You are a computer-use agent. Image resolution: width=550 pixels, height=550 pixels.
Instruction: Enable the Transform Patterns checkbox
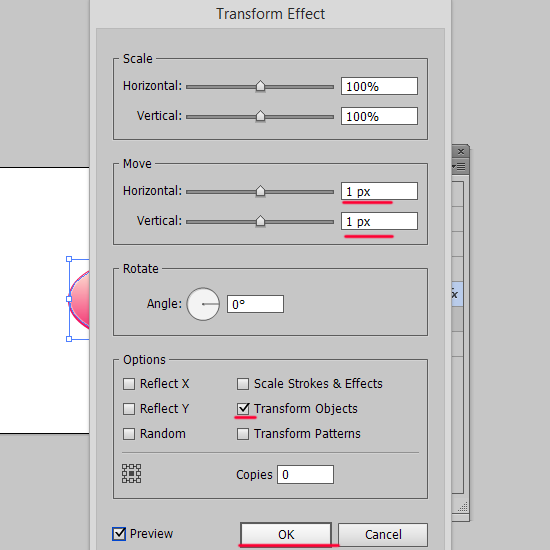click(243, 434)
